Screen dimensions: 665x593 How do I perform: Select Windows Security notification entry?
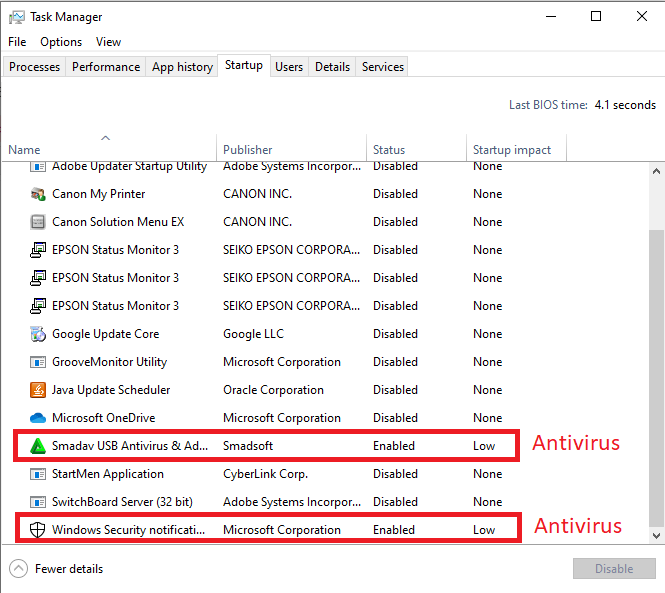[x=129, y=530]
